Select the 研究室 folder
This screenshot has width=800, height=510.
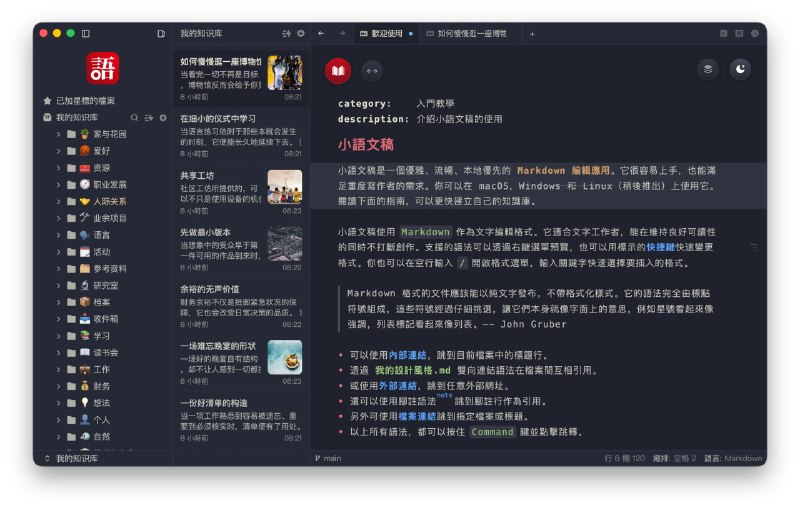[102, 286]
